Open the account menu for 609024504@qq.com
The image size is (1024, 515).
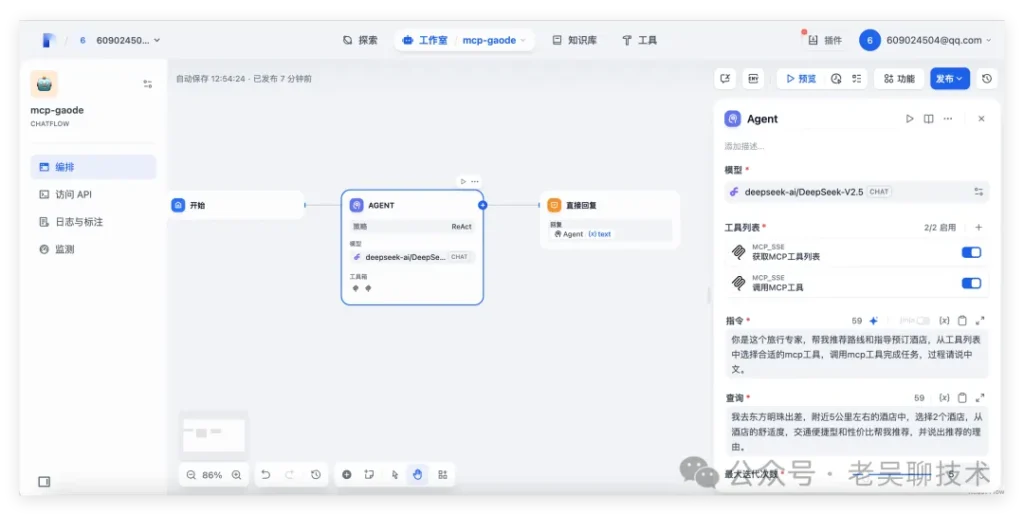(x=925, y=40)
